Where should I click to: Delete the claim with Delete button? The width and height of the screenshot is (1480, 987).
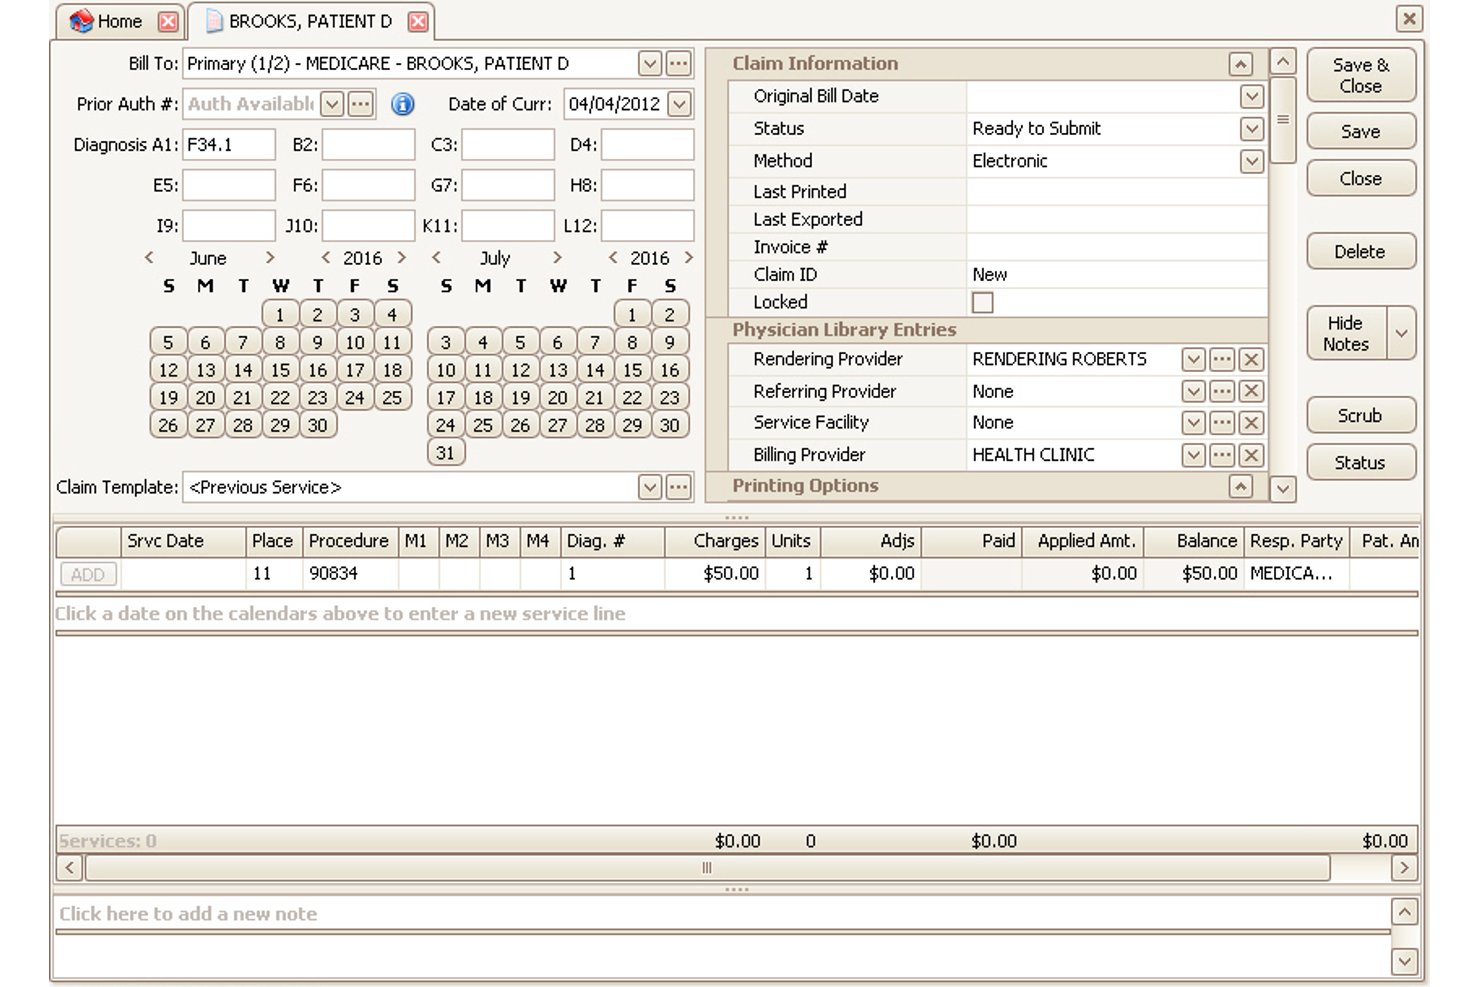click(x=1361, y=252)
